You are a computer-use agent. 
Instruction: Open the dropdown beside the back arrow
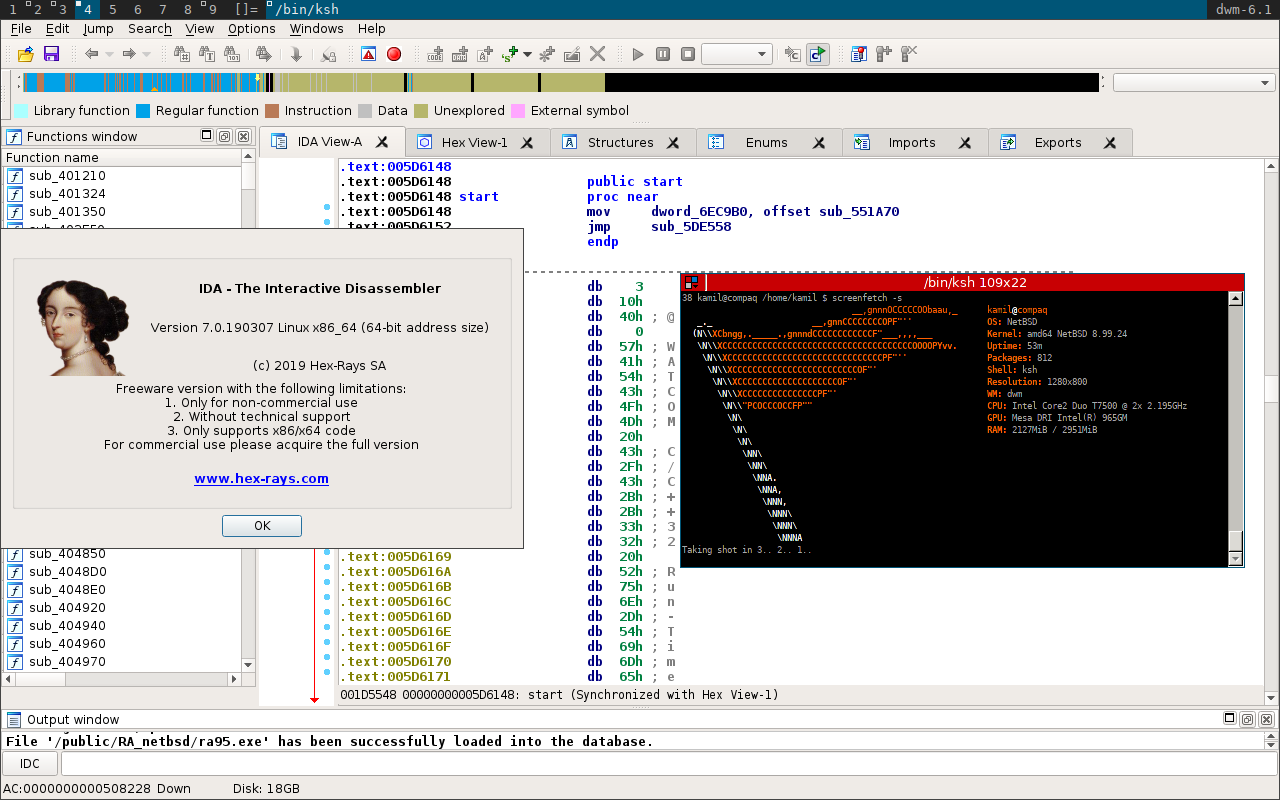(108, 54)
